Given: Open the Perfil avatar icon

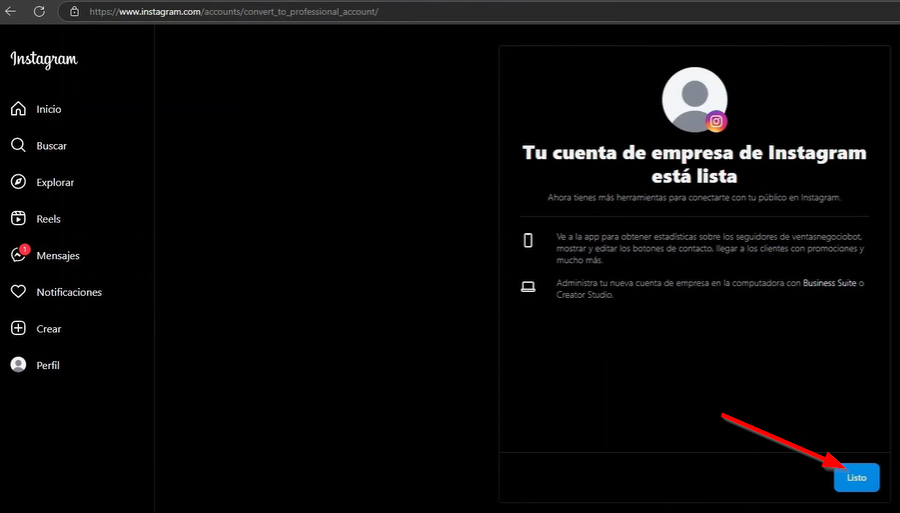Looking at the screenshot, I should (x=18, y=365).
